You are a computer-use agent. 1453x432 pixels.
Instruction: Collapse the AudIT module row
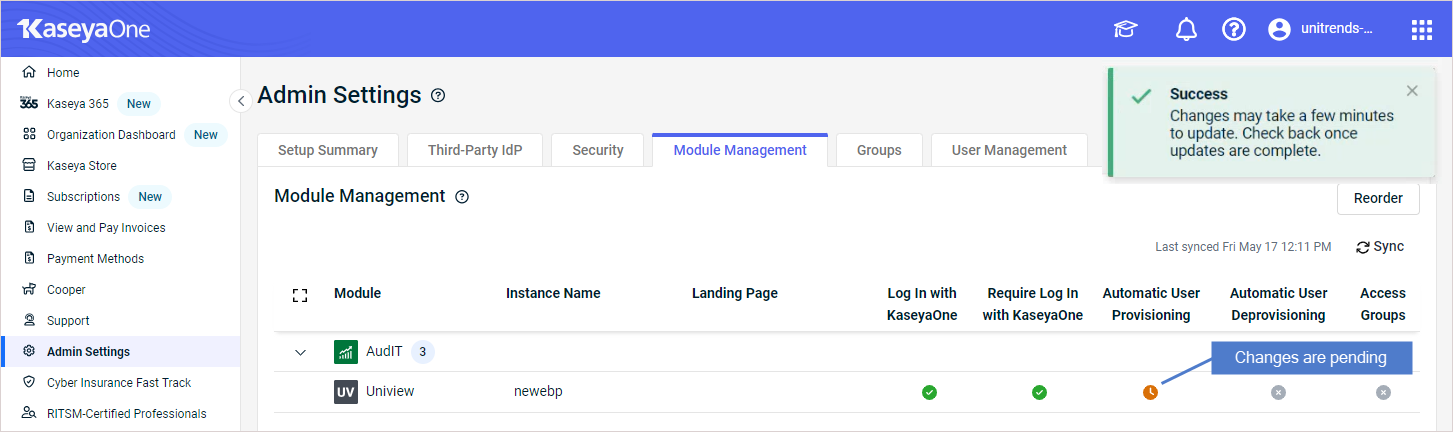click(300, 352)
